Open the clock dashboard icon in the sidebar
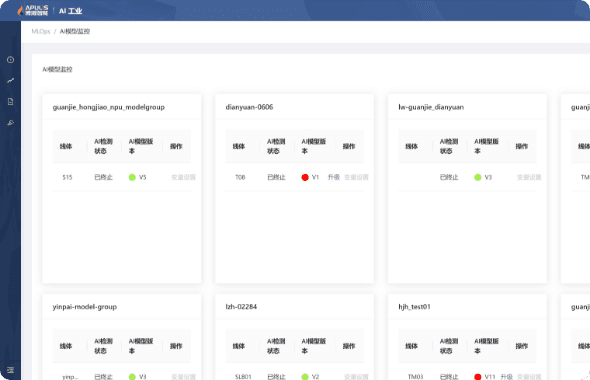Screen dimensions: 590x380 click(x=11, y=59)
